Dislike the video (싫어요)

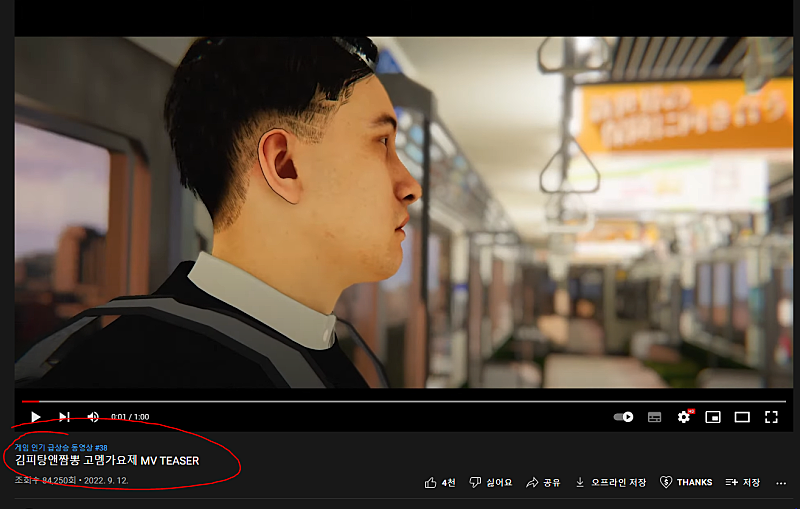(490, 482)
